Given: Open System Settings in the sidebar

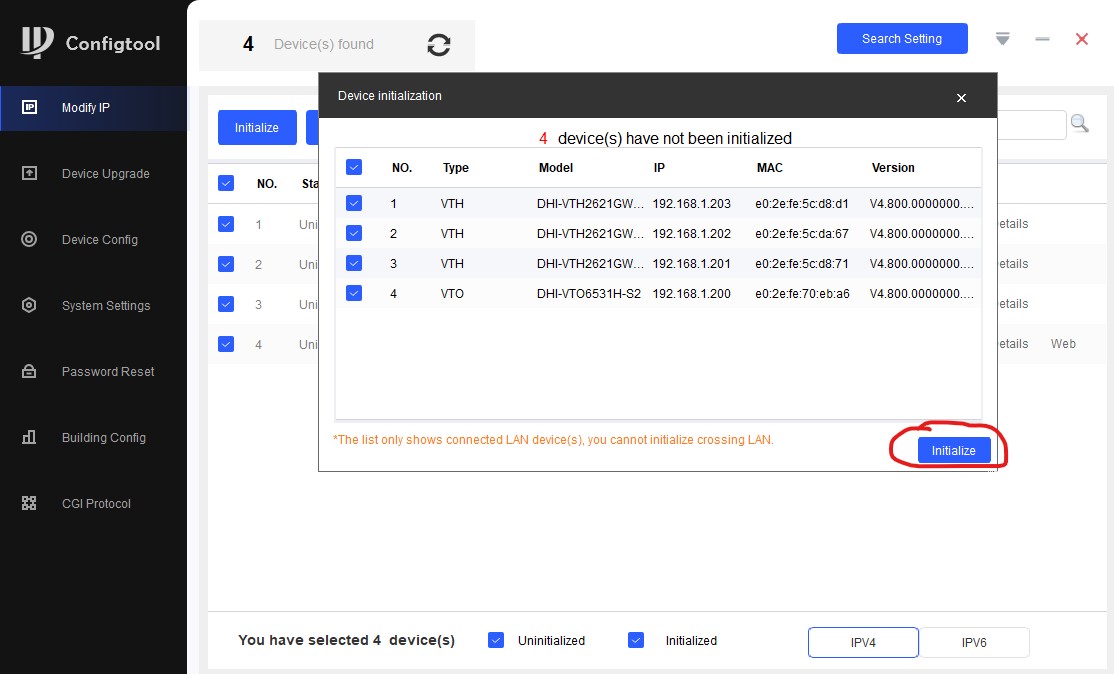Looking at the screenshot, I should click(x=105, y=306).
